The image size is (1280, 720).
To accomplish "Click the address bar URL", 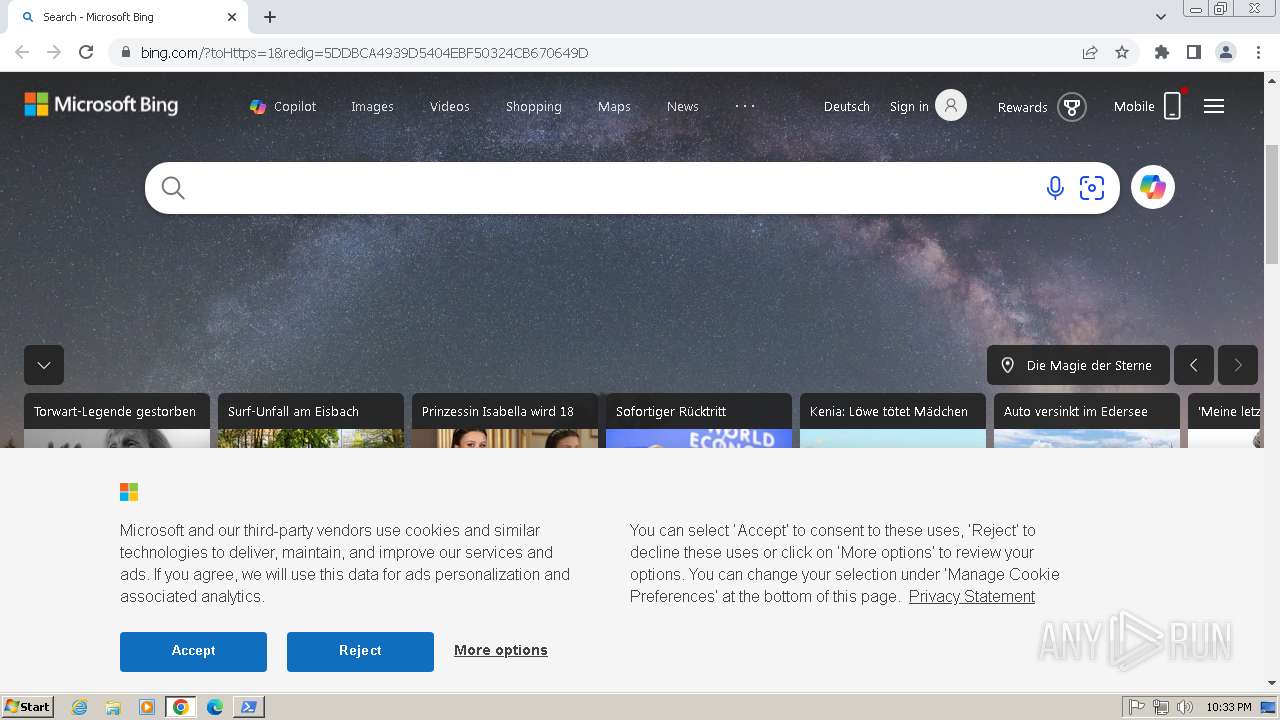I will 364,52.
